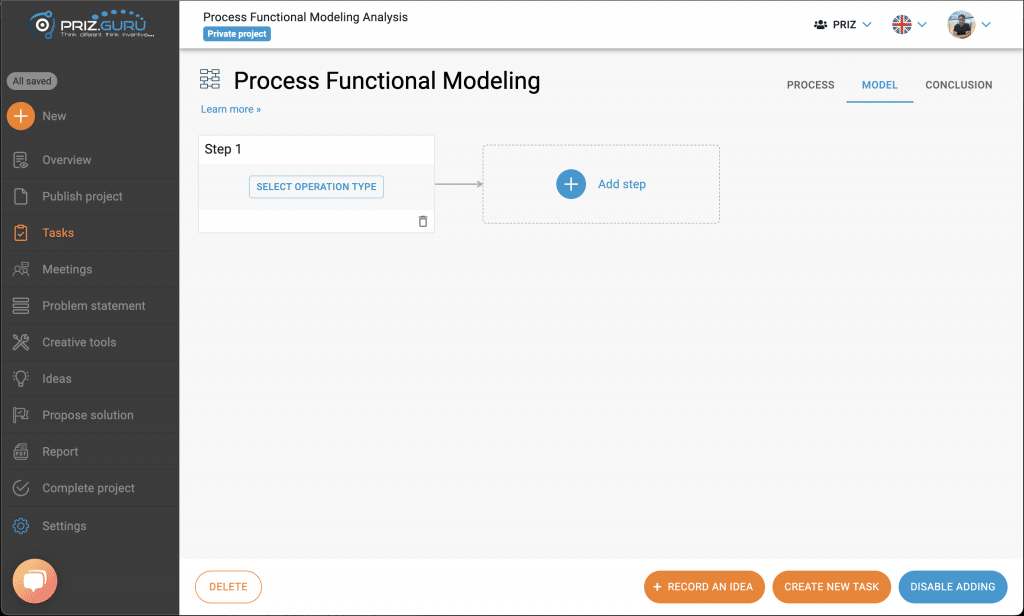Select the Publish project icon

(x=20, y=196)
